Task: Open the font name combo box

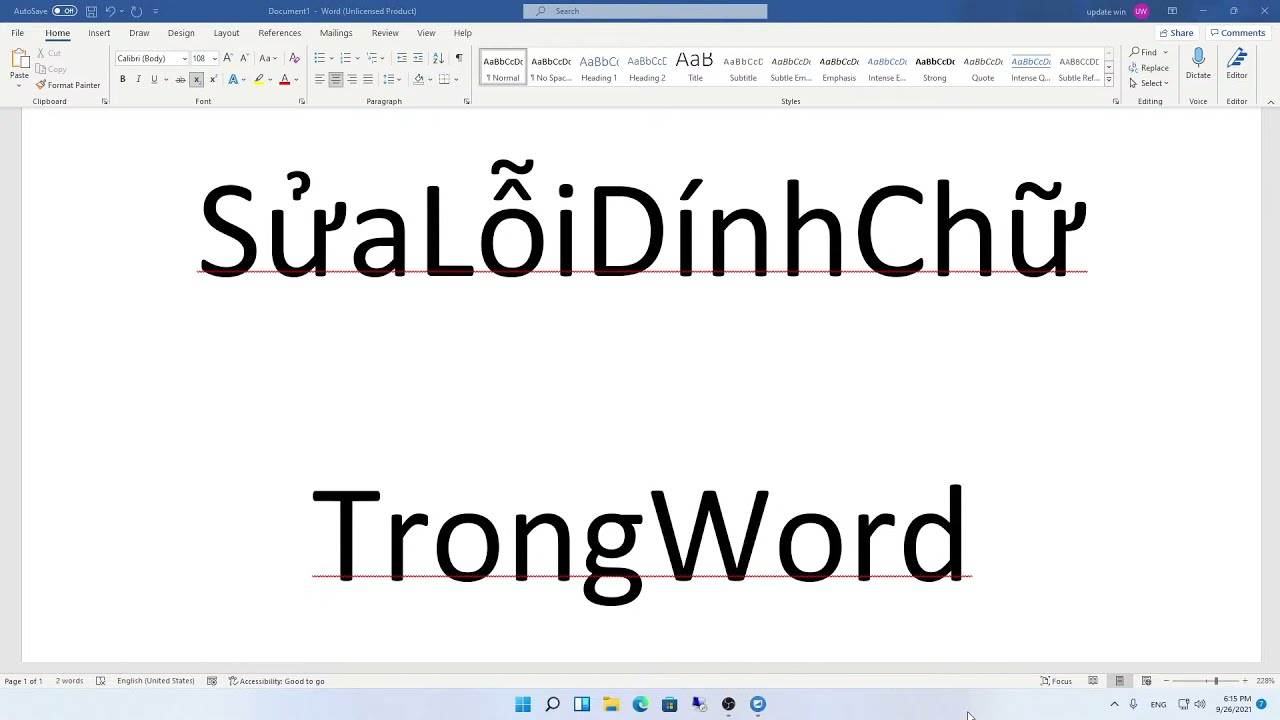Action: (152, 58)
